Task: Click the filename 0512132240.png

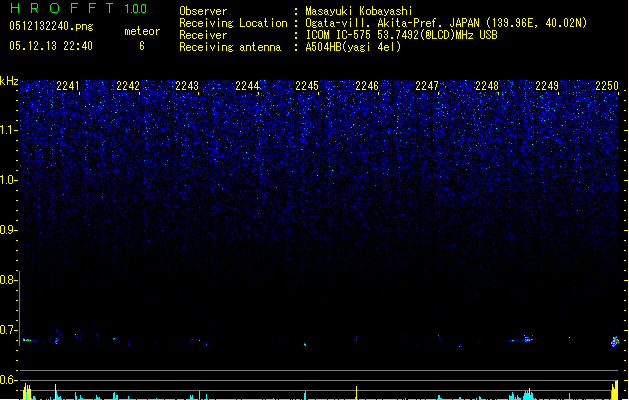Action: click(x=51, y=26)
